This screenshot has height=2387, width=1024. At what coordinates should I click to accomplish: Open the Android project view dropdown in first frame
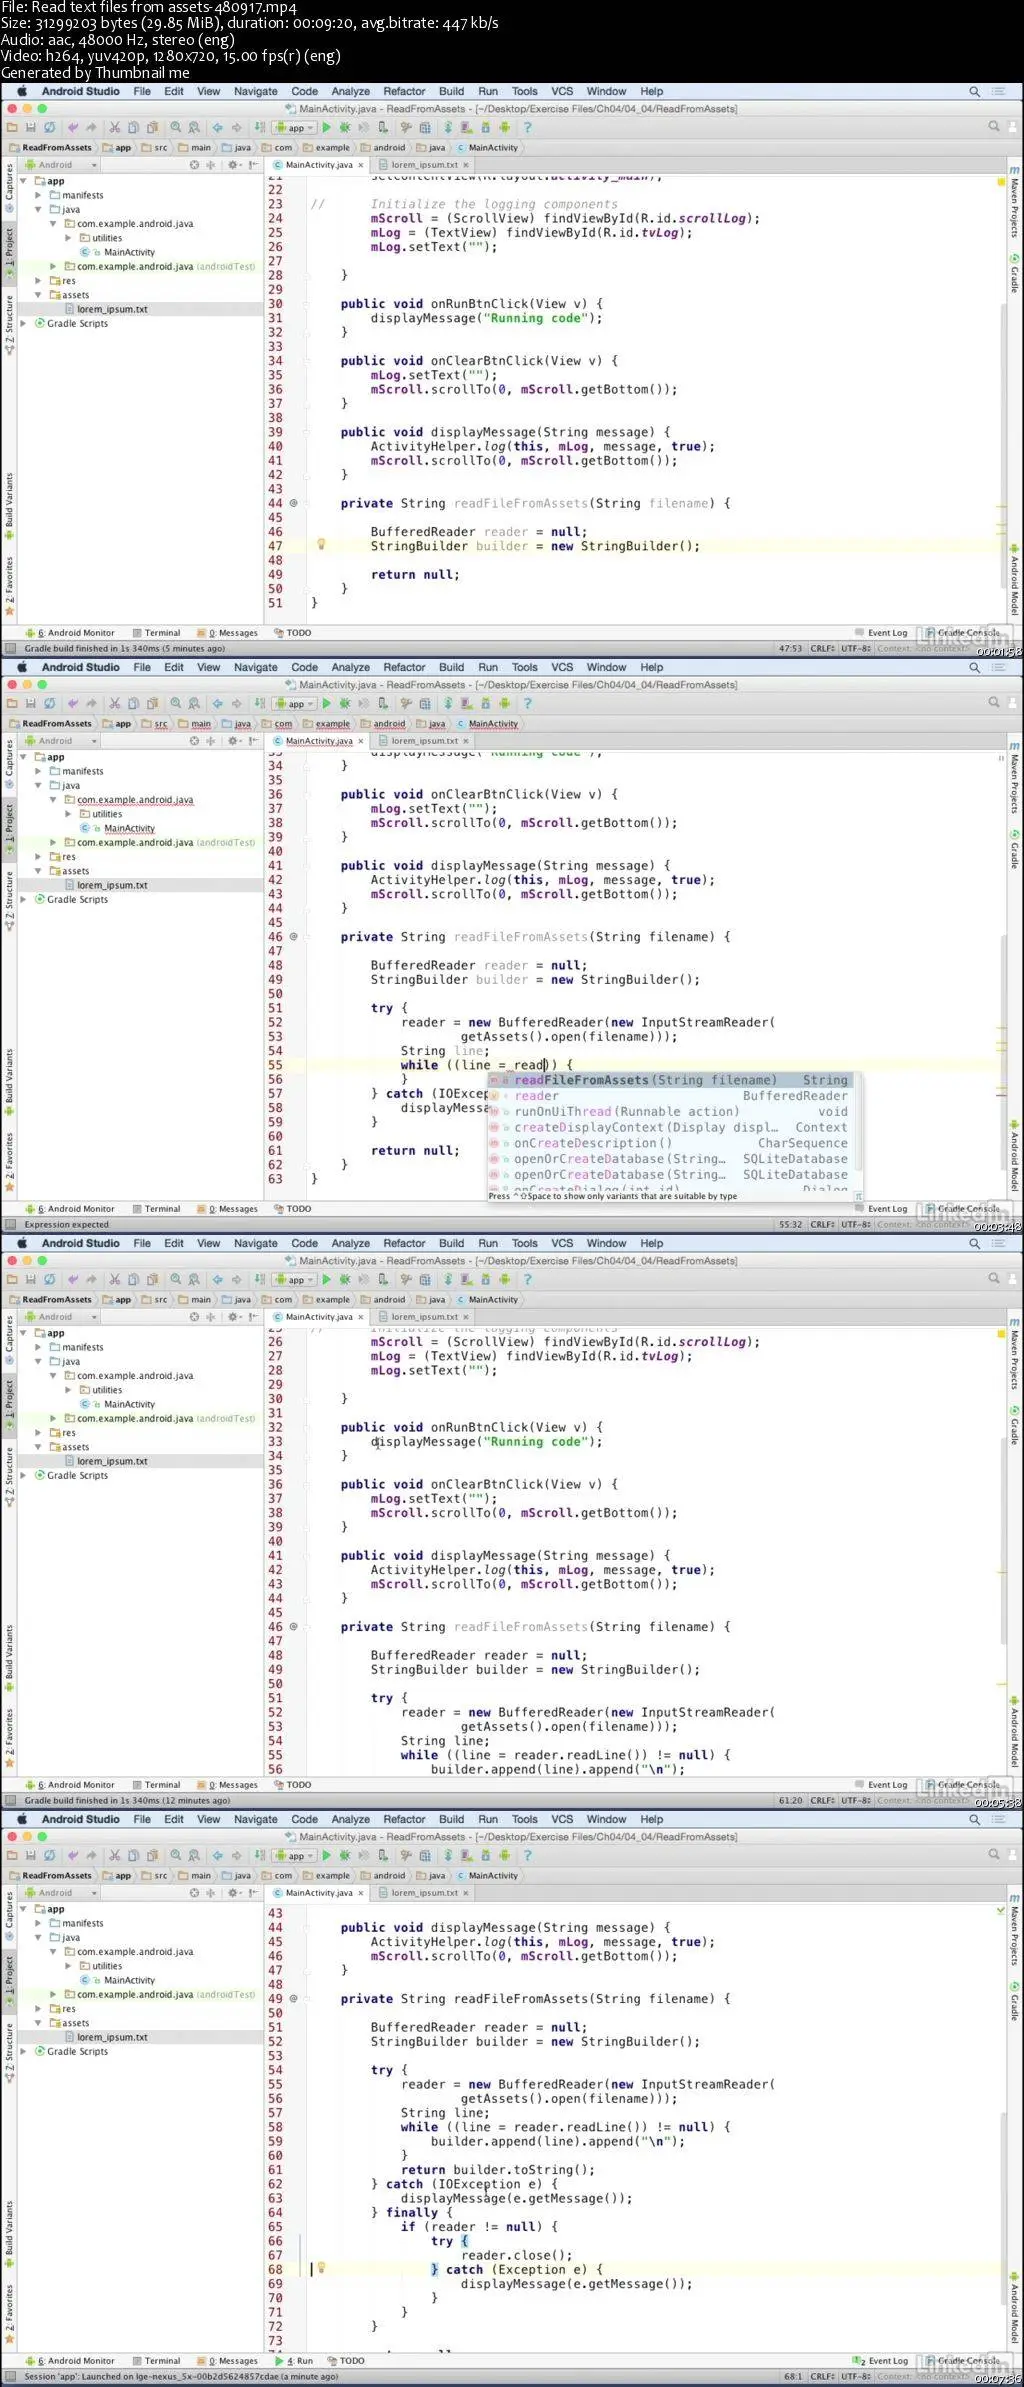[60, 165]
